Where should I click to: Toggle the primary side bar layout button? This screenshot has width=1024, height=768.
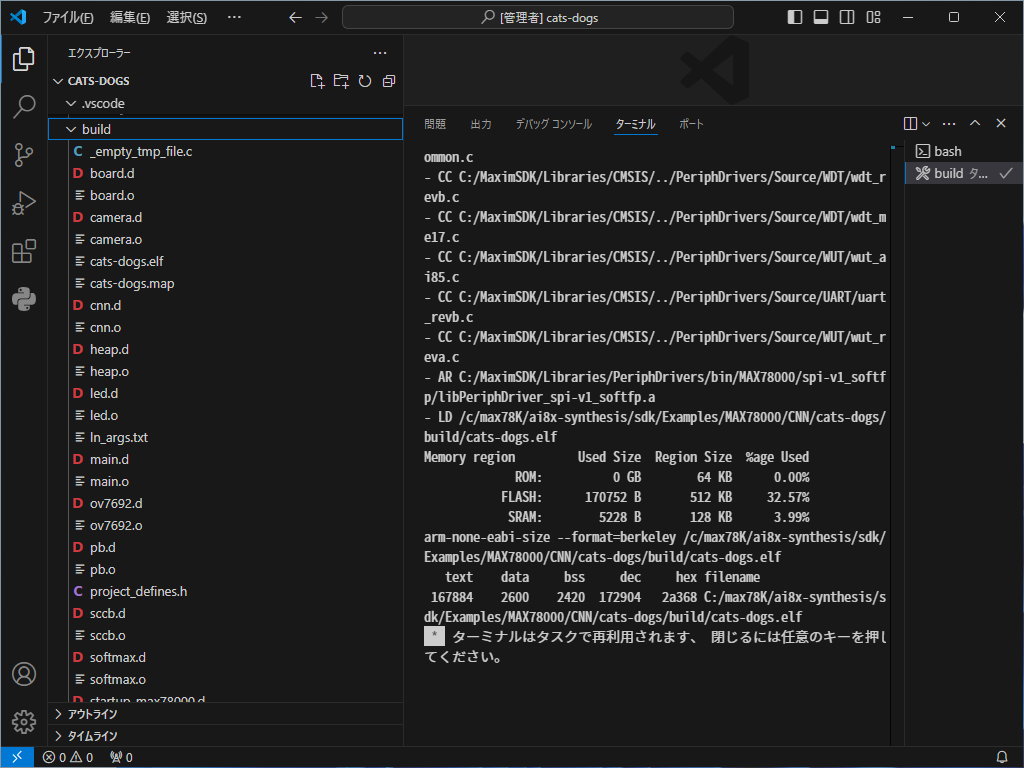795,17
